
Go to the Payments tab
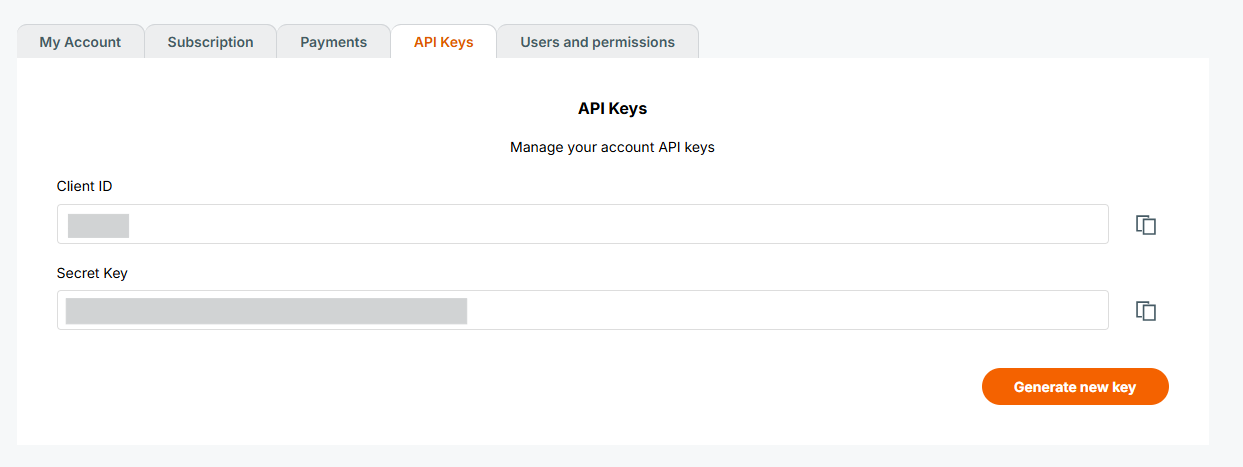point(333,42)
